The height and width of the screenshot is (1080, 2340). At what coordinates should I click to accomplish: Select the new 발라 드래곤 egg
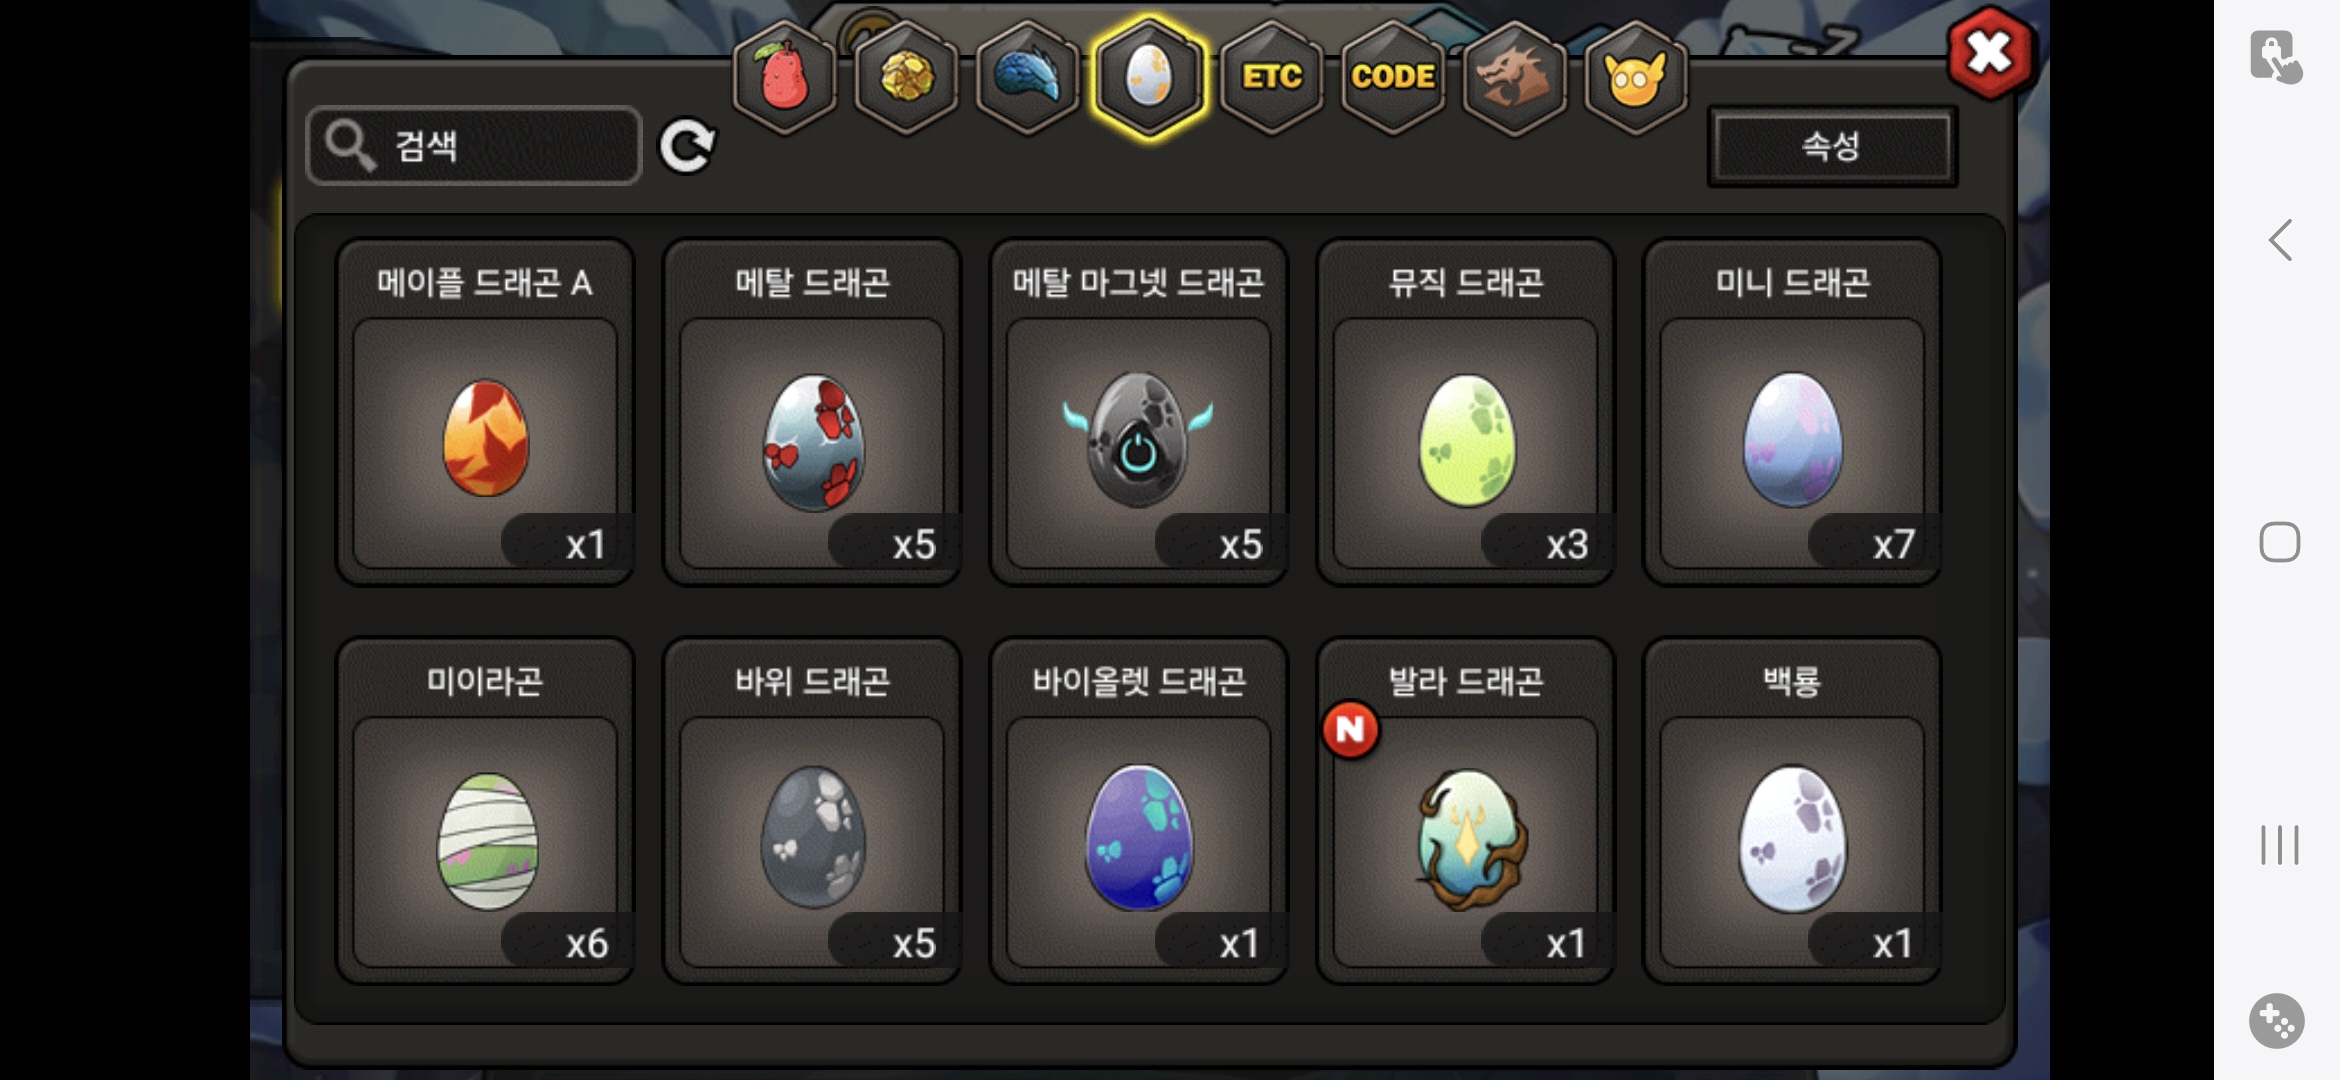coord(1466,811)
